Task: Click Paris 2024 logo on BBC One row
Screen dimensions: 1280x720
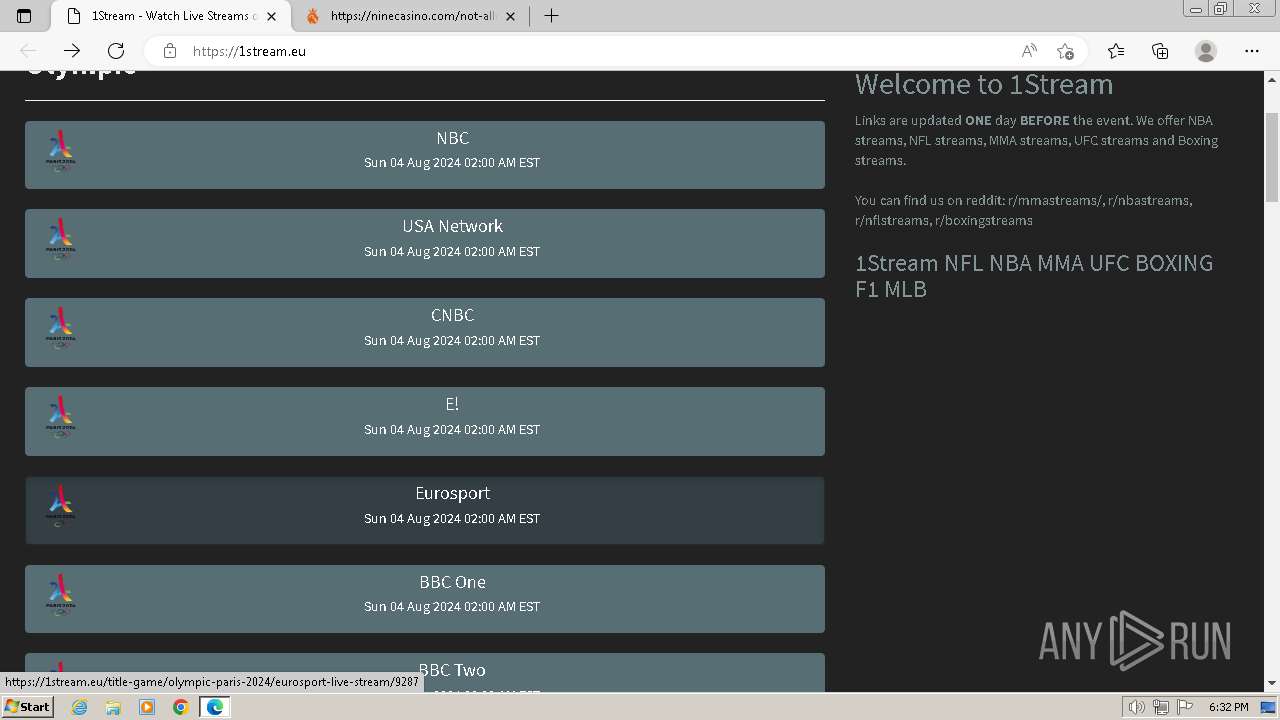Action: pos(60,595)
